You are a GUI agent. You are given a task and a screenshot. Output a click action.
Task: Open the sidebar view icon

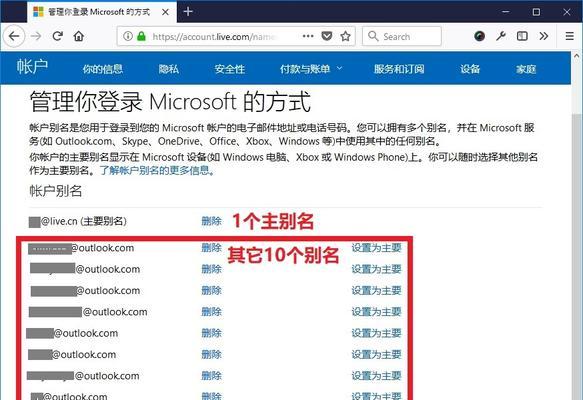point(522,36)
